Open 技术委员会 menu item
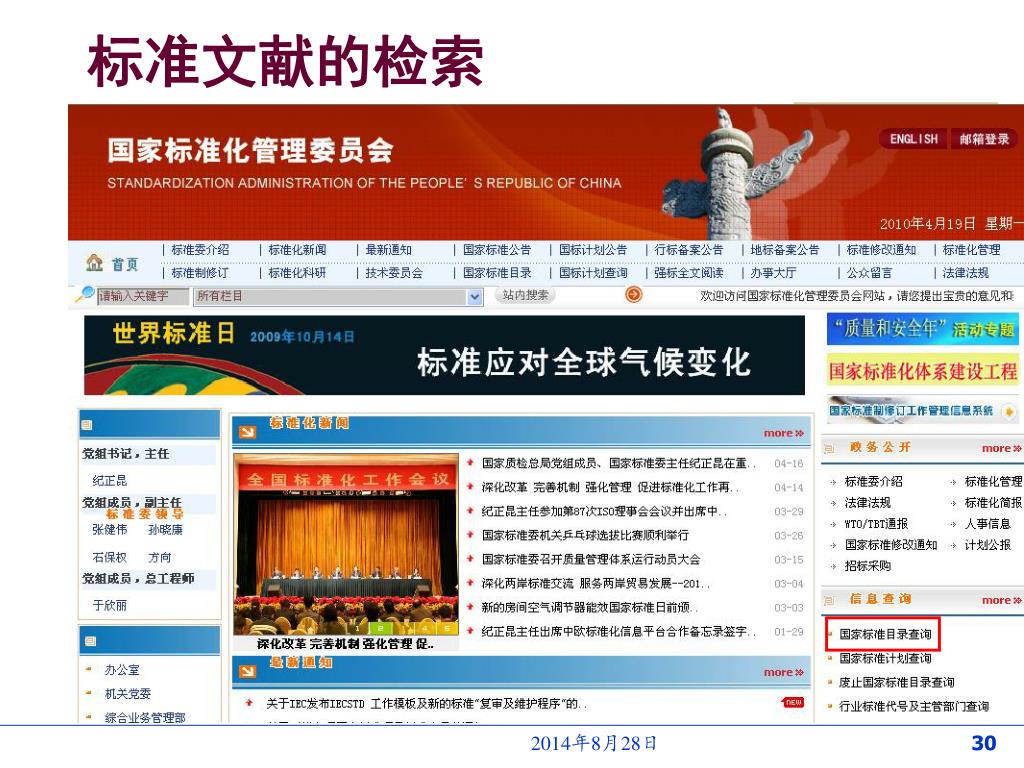The image size is (1024, 768). pos(394,272)
